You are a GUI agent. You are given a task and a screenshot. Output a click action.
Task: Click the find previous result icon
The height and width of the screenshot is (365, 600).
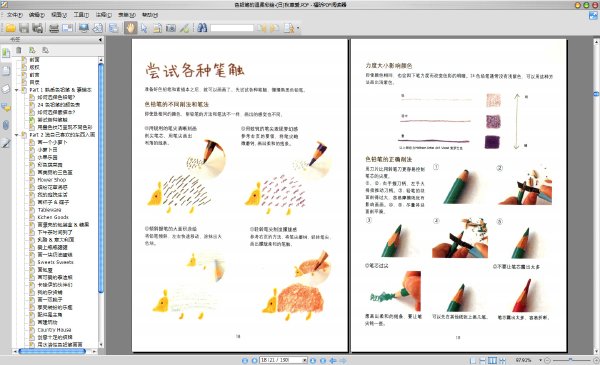[x=262, y=28]
